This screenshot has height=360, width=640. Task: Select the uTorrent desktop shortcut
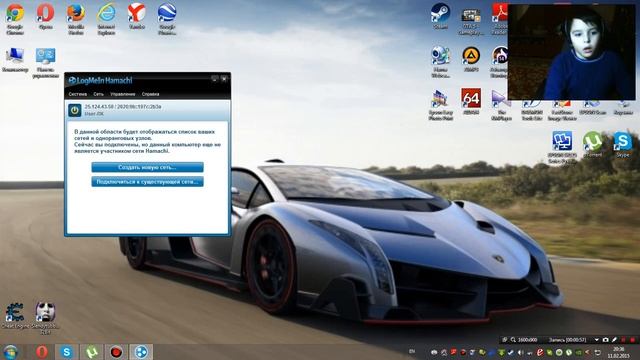tap(593, 144)
